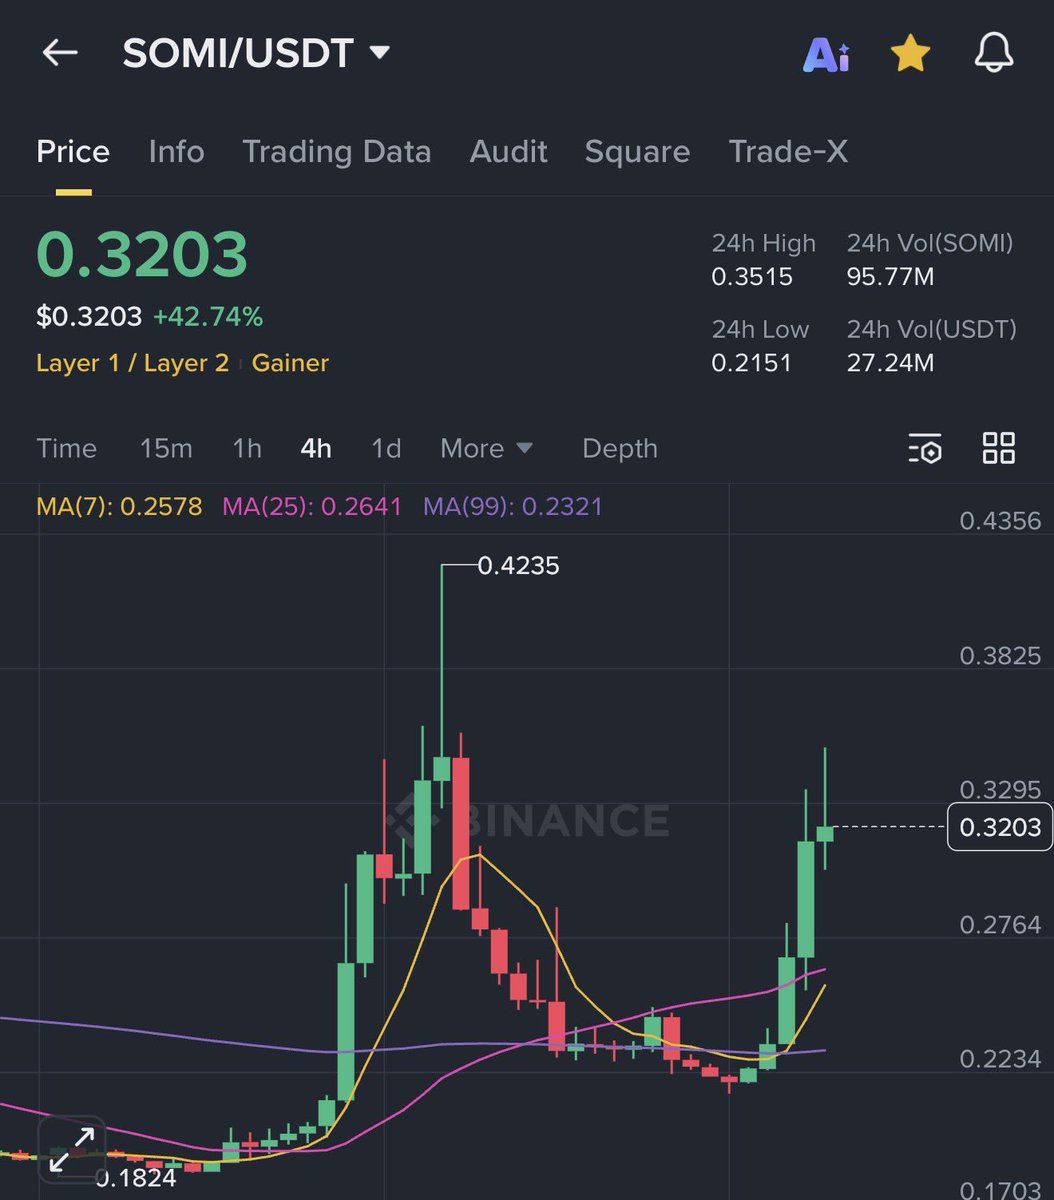Tap the MA(25): 0.2641 indicator label

312,506
